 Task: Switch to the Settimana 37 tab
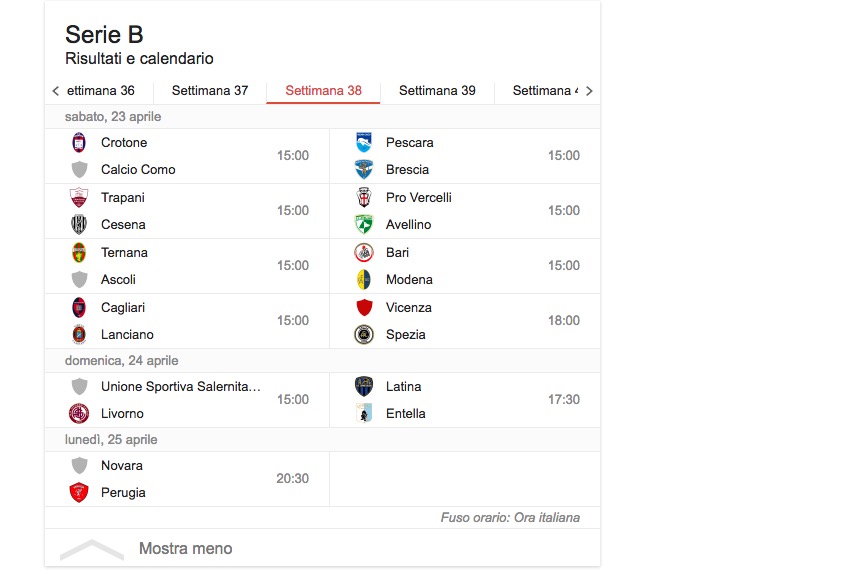coord(210,91)
